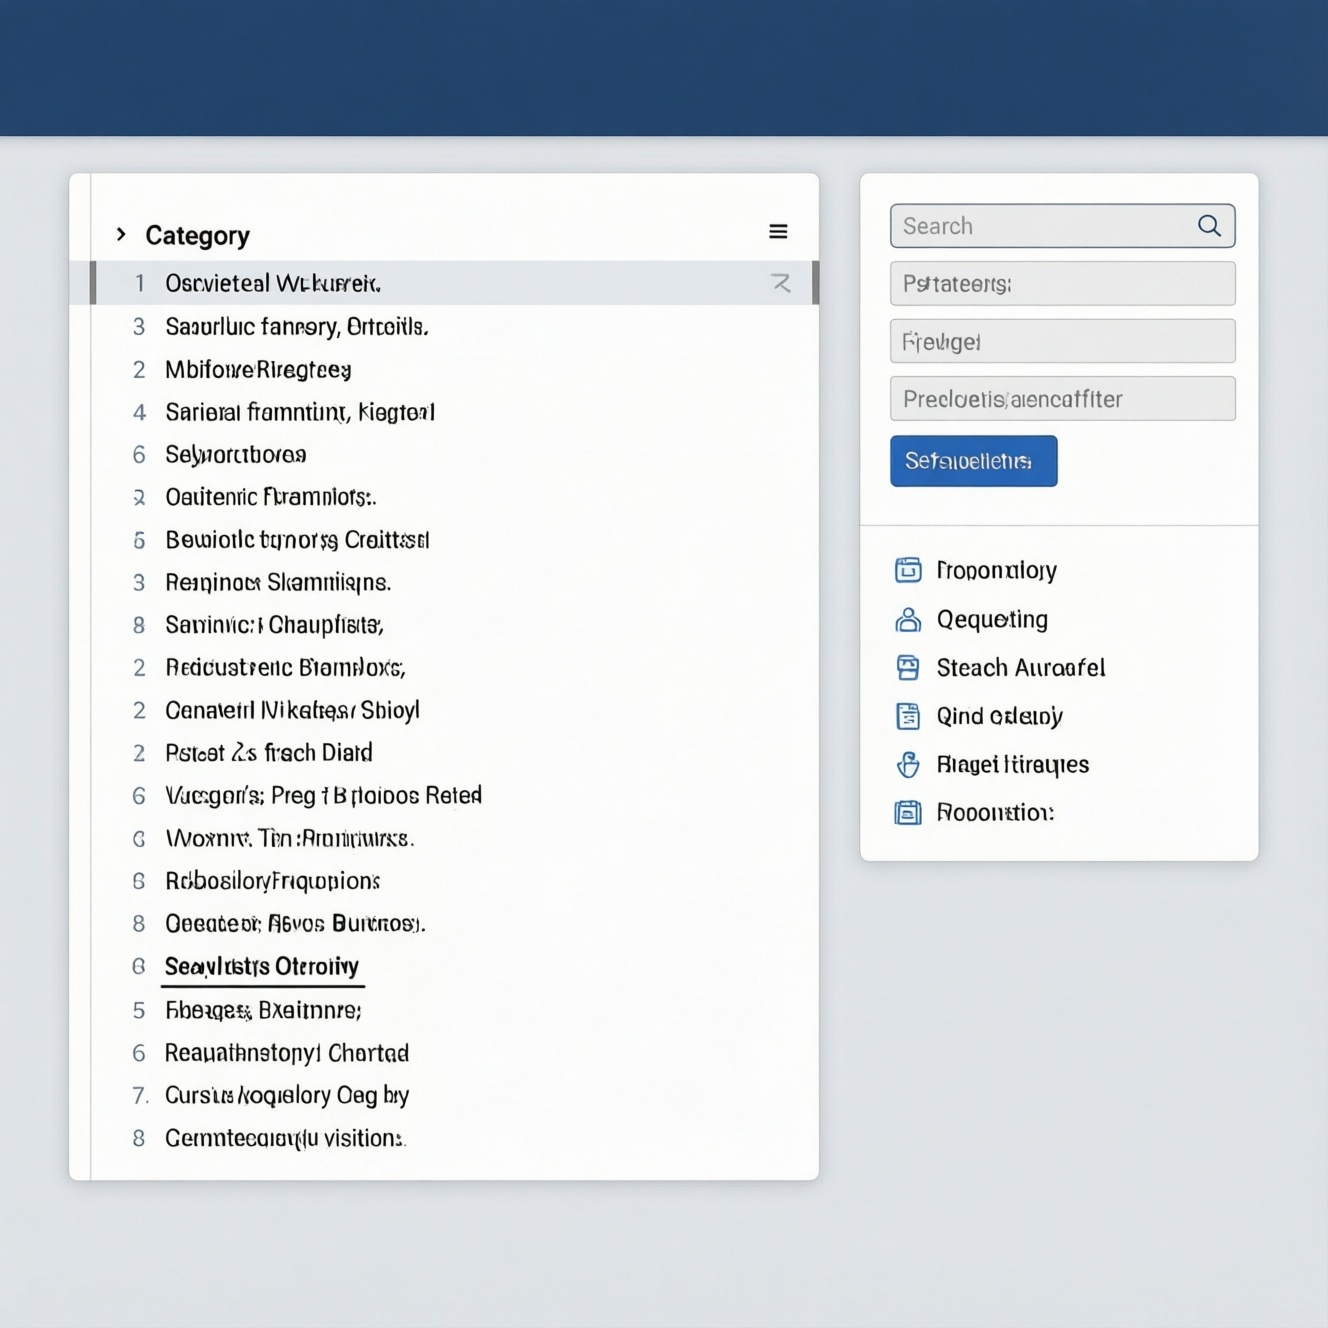Image resolution: width=1328 pixels, height=1328 pixels.
Task: Click the Fieɥget input field
Action: 1062,341
